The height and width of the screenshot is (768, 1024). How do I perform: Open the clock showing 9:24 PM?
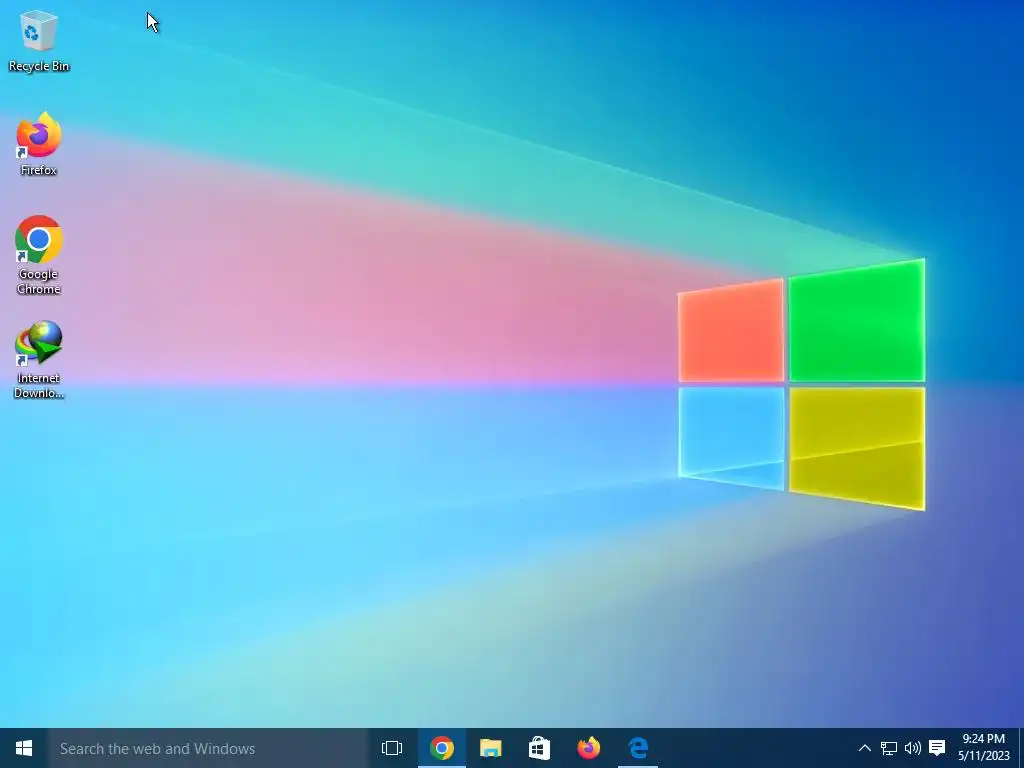click(984, 748)
